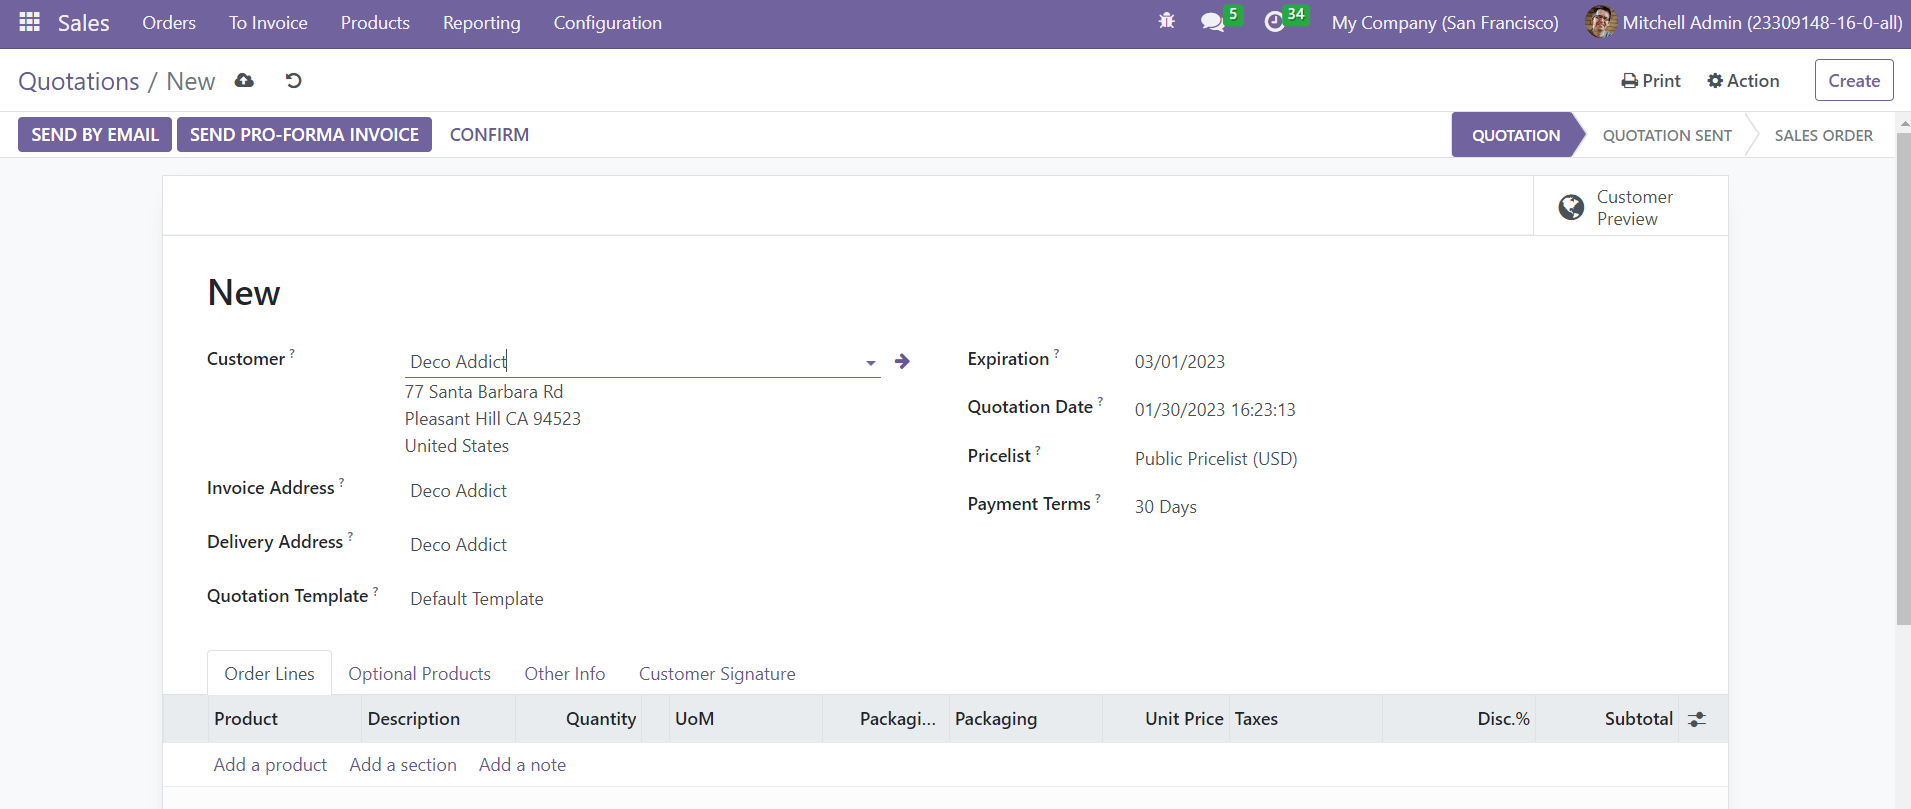The width and height of the screenshot is (1911, 809).
Task: Click the vertical page scrollbar
Action: [x=1903, y=380]
